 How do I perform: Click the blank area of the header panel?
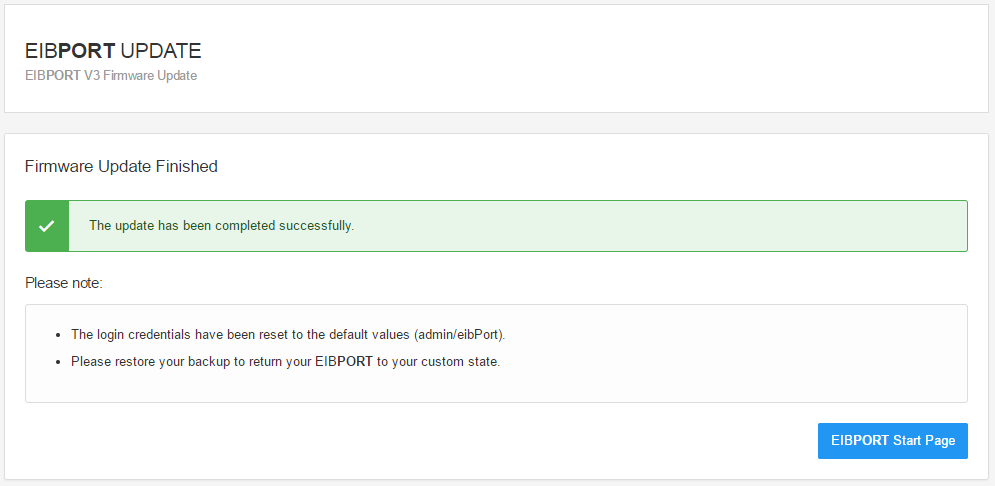[x=600, y=60]
